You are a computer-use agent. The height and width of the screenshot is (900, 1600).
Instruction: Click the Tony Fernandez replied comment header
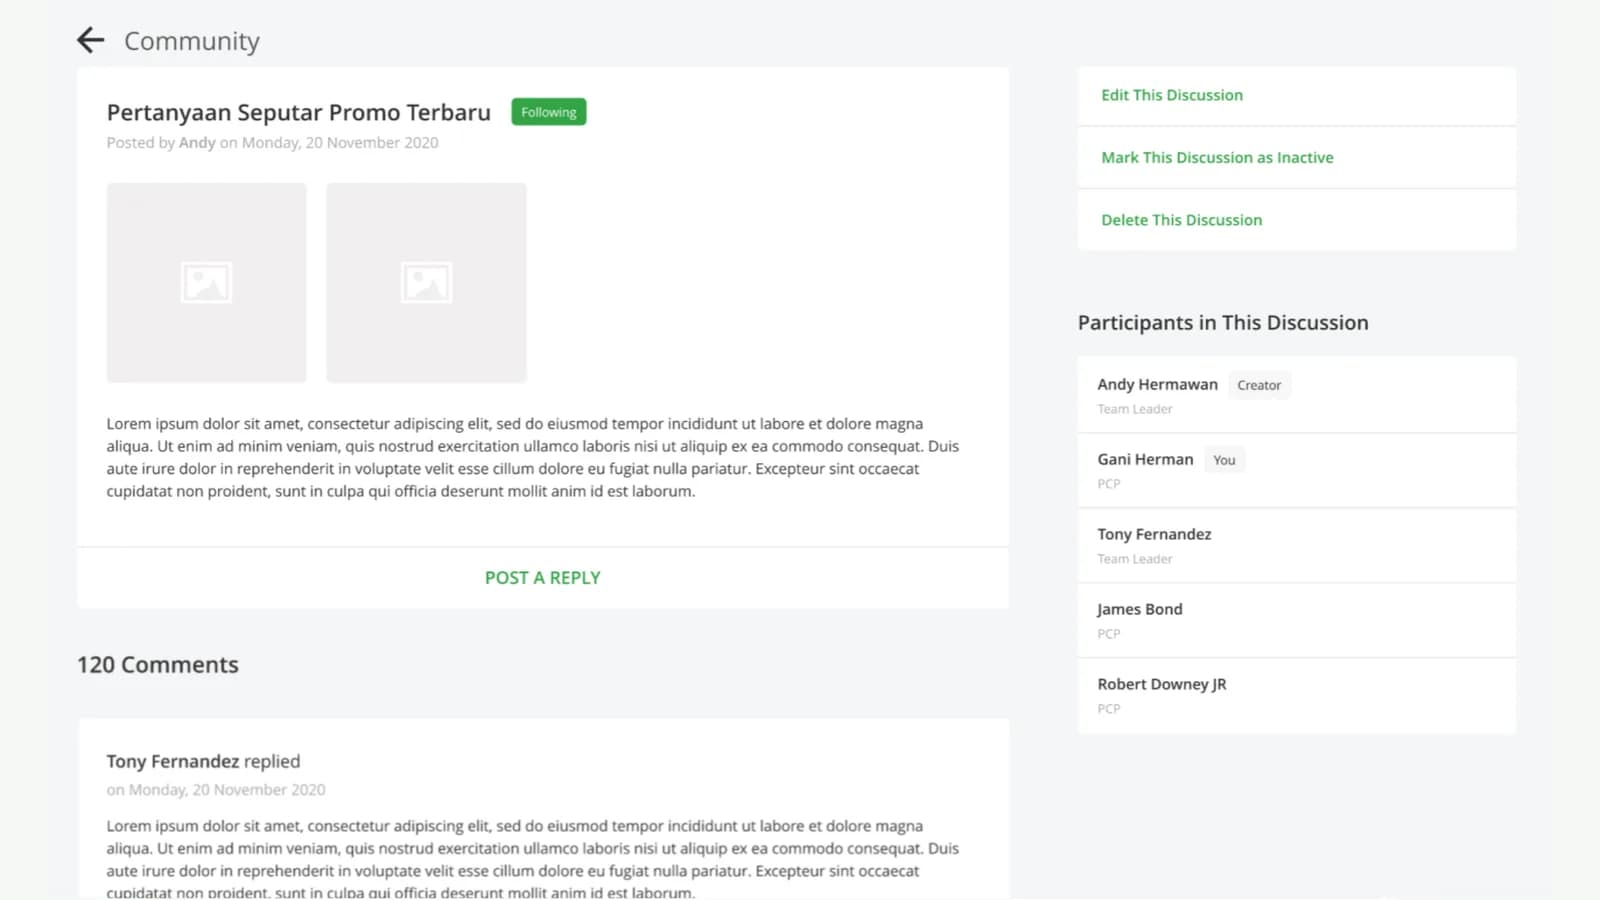pyautogui.click(x=203, y=761)
